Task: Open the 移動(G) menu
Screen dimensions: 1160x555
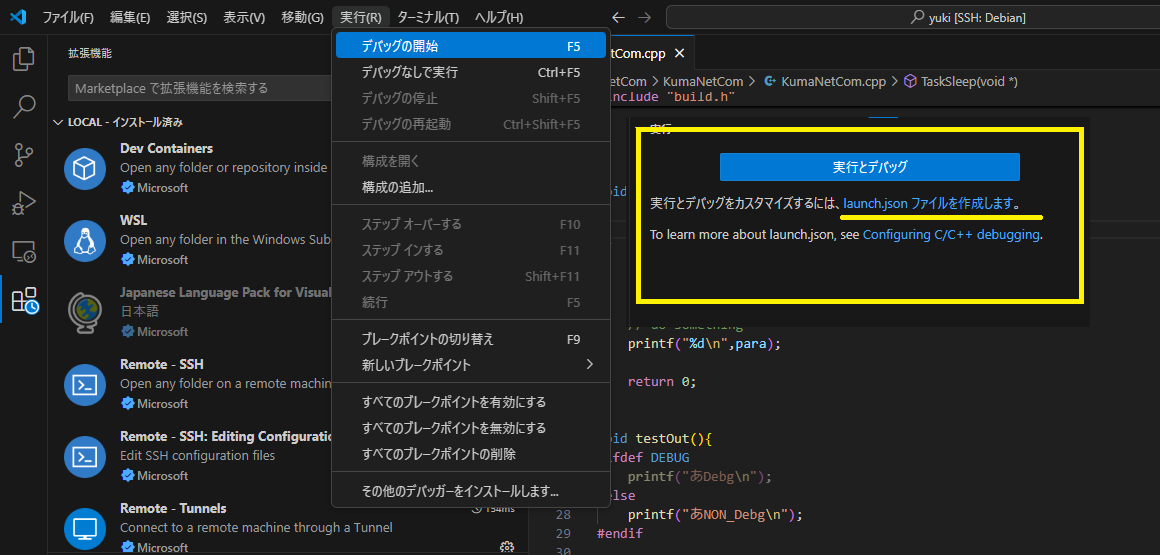Action: tap(303, 17)
